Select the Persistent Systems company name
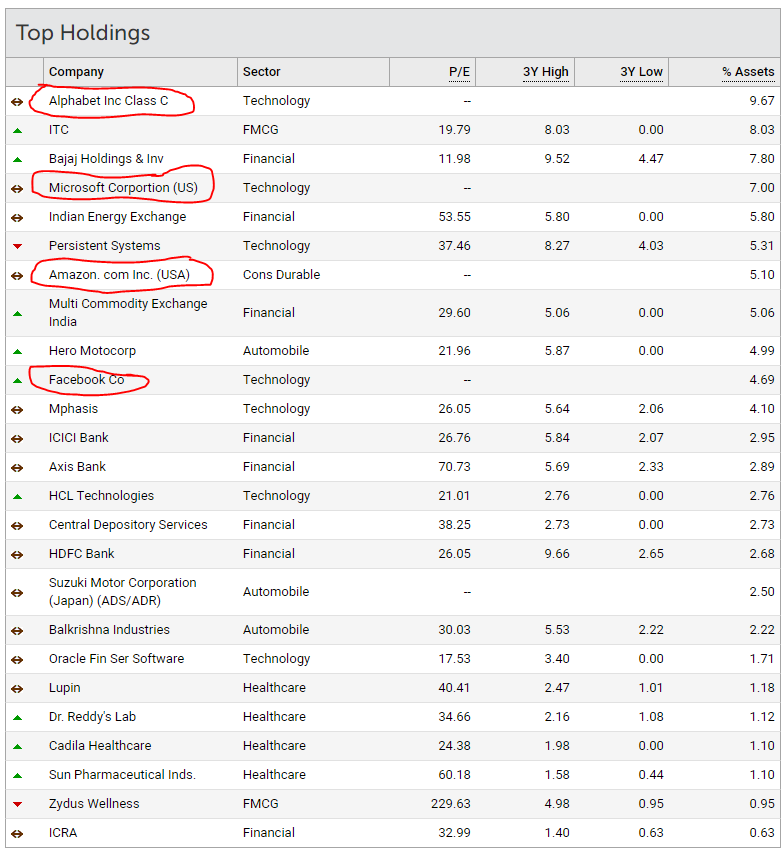Viewport: 784px width, 857px height. point(104,245)
